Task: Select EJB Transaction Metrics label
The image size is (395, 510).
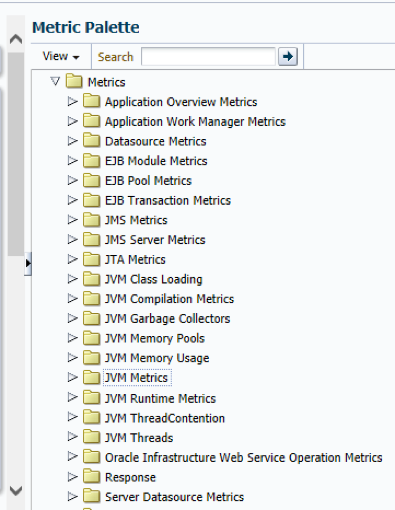Action: click(168, 200)
